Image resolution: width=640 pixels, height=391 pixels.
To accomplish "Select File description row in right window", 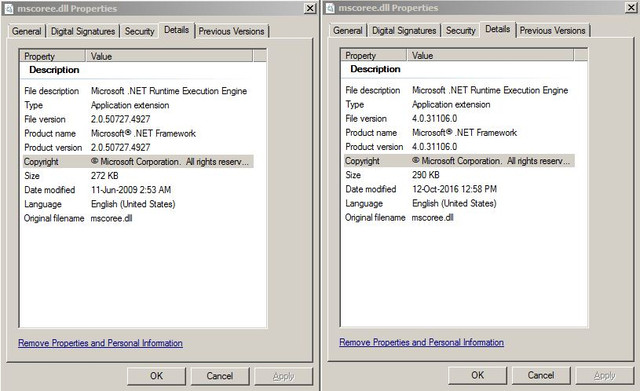I will point(459,90).
